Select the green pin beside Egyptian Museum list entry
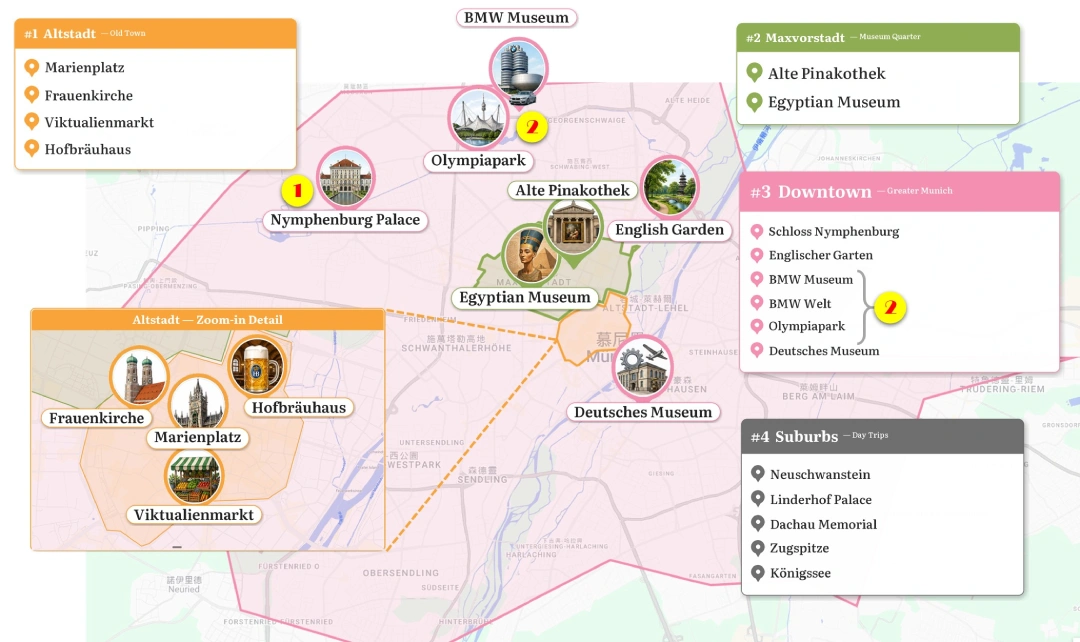 pyautogui.click(x=754, y=102)
